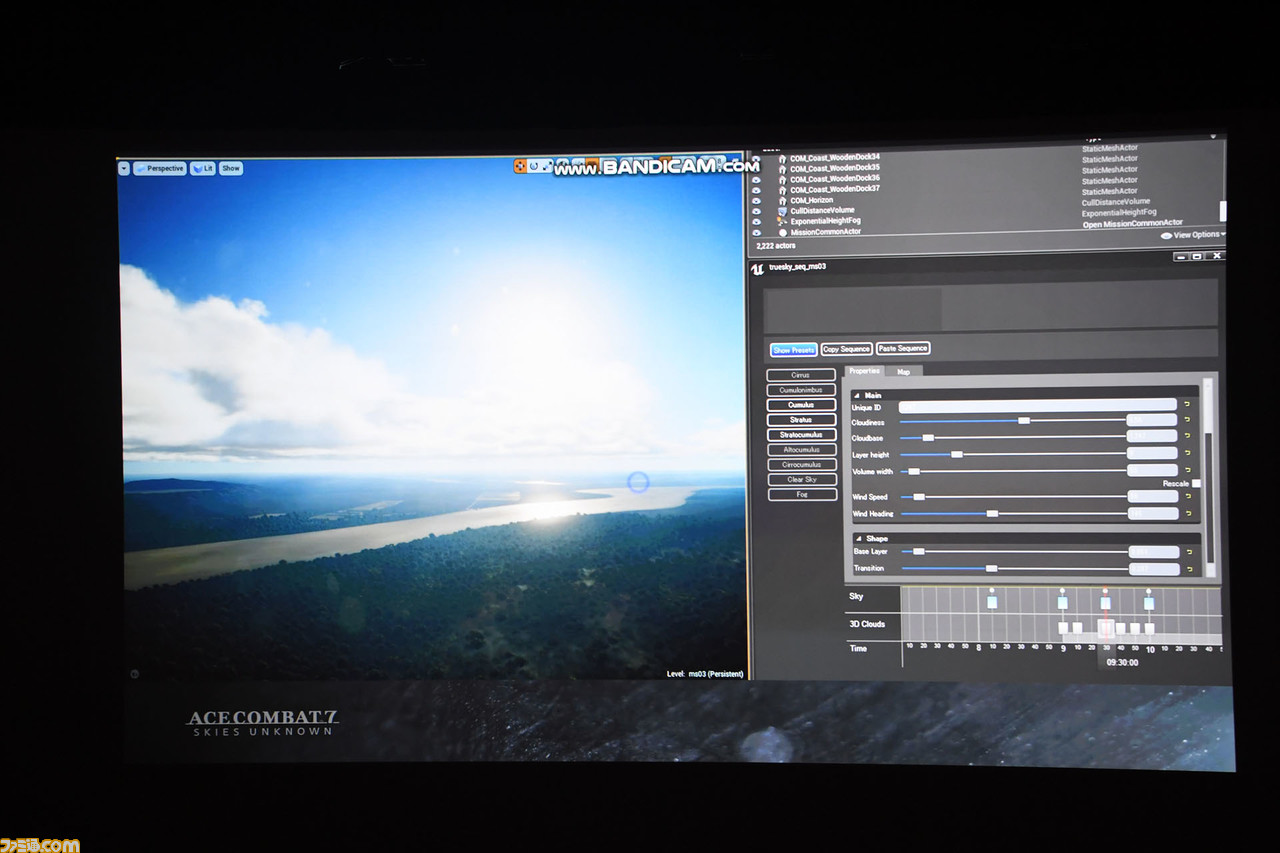Click the MissionCommonActor sphere icon
The width and height of the screenshot is (1280, 853).
pyautogui.click(x=782, y=232)
